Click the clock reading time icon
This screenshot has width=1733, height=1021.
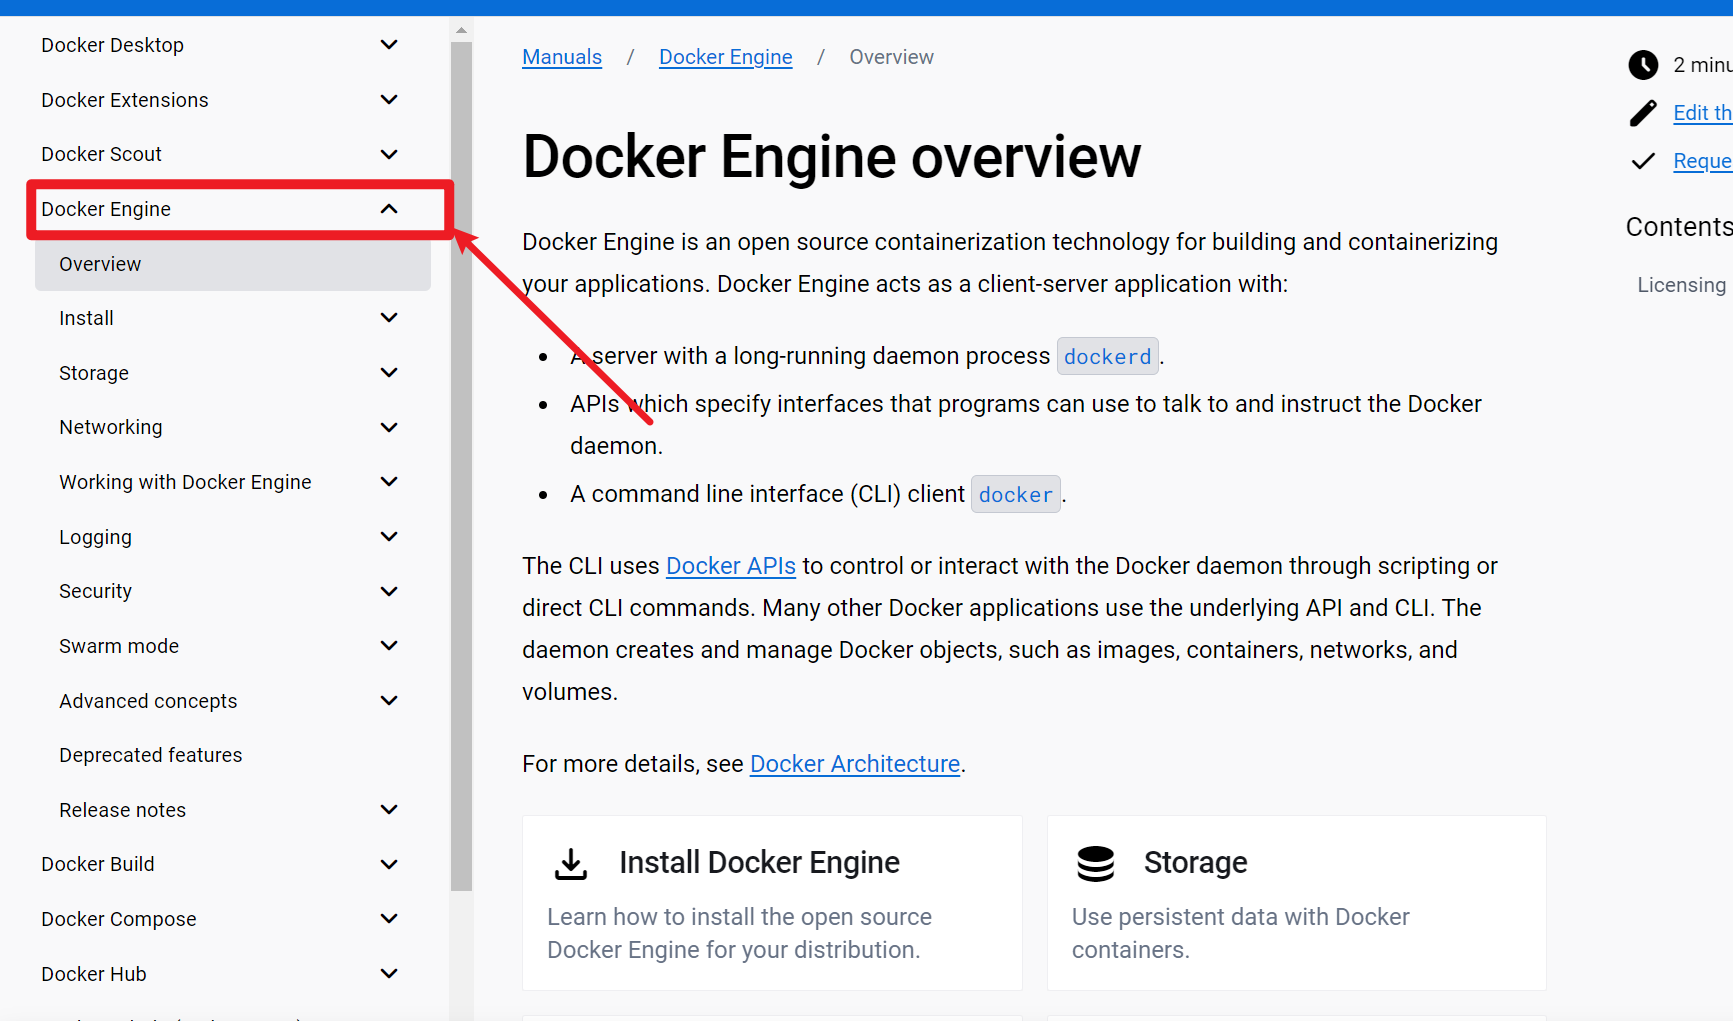tap(1642, 65)
